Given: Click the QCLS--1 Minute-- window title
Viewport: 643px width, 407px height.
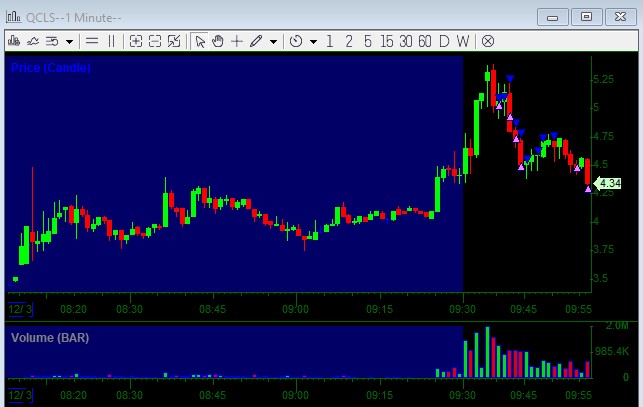Looking at the screenshot, I should 73,18.
